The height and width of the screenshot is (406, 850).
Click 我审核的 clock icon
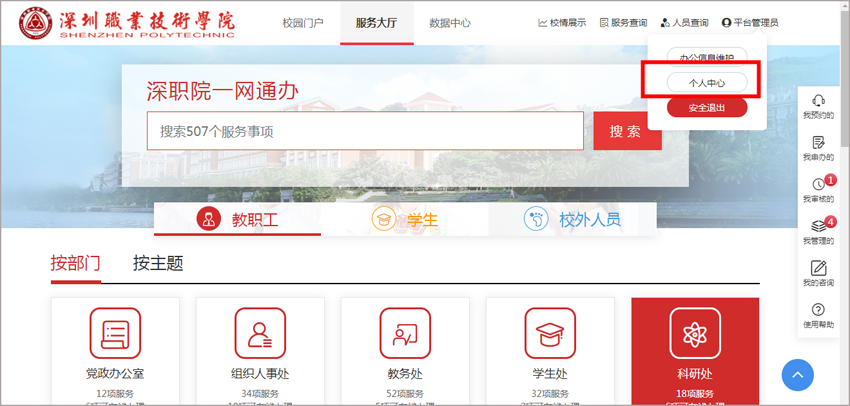click(x=818, y=185)
